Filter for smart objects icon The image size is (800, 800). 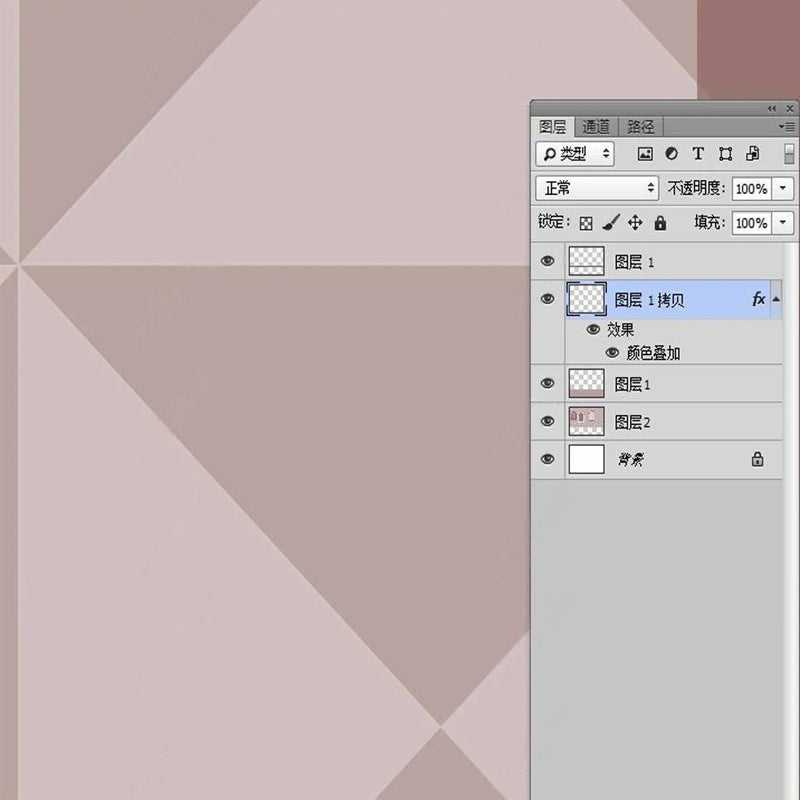click(x=752, y=154)
